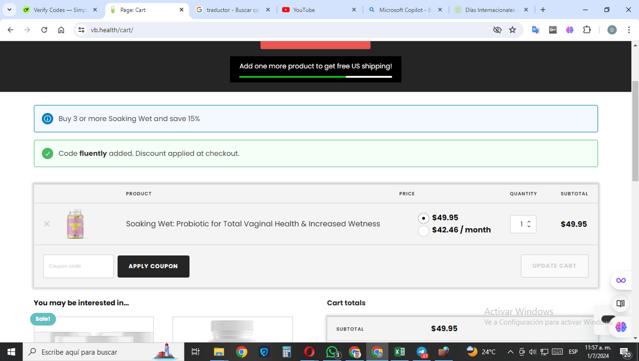Bookmark this page with the star icon

513,30
